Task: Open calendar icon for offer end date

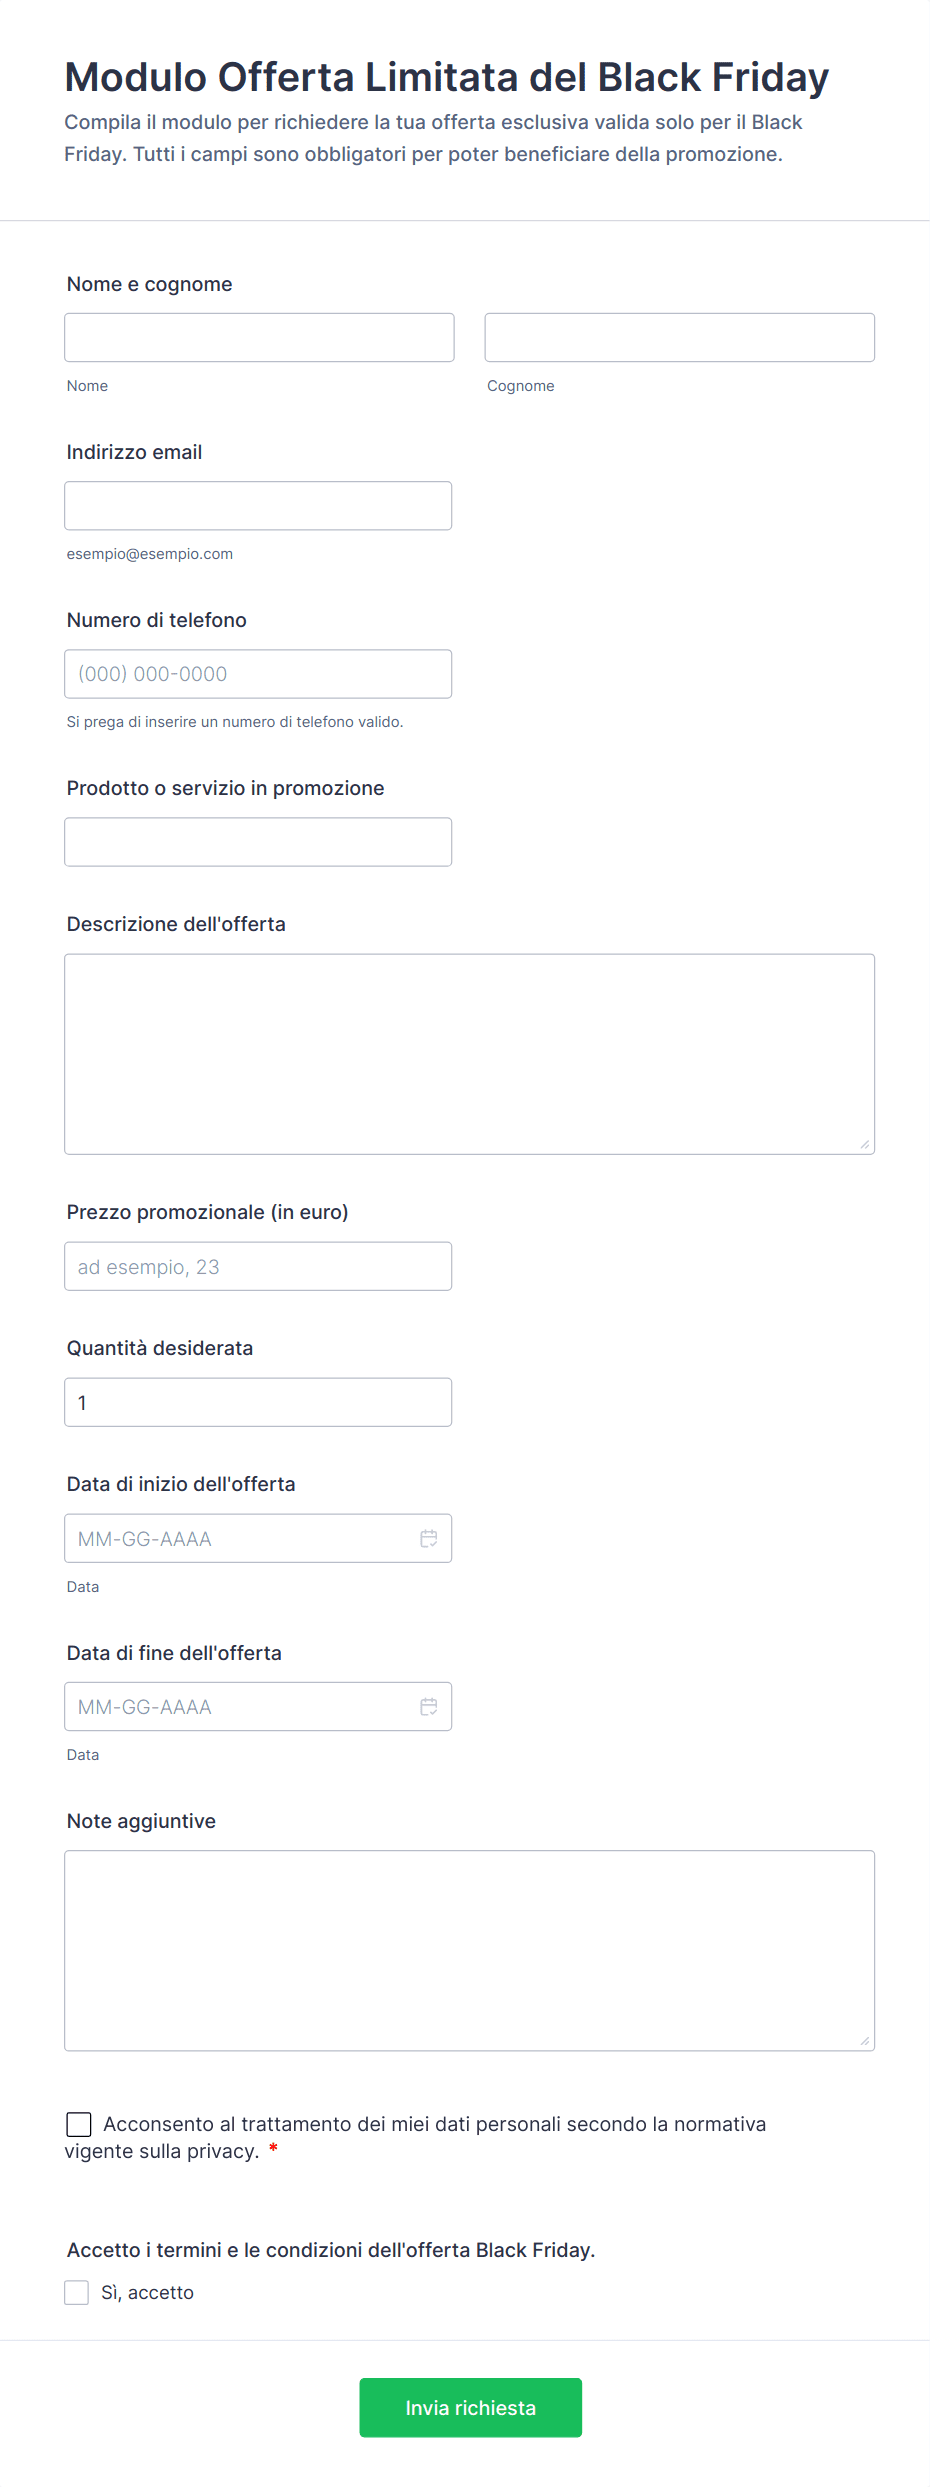Action: [x=428, y=1706]
